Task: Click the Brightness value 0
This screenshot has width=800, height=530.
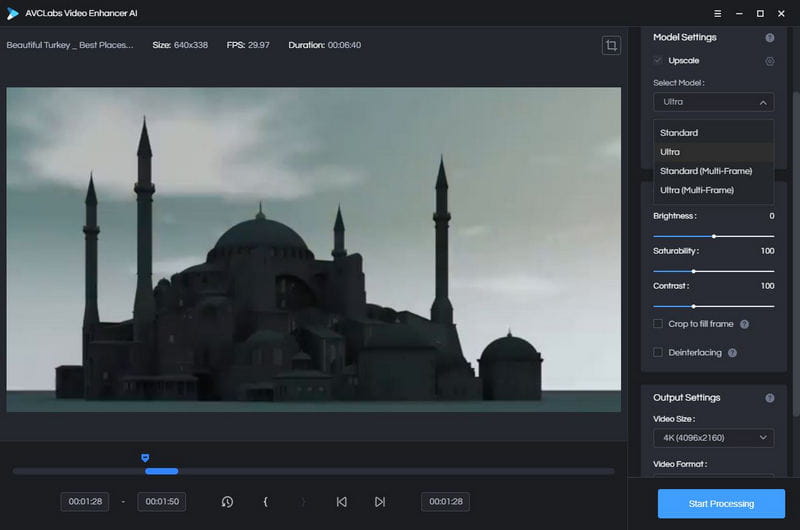Action: point(771,216)
